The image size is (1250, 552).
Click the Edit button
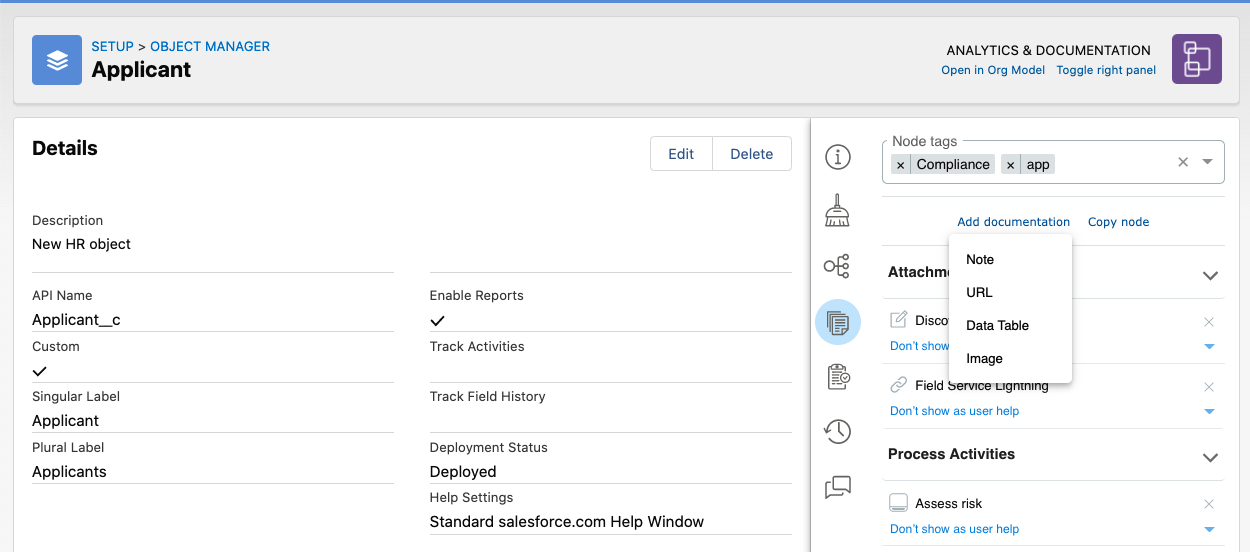[681, 154]
